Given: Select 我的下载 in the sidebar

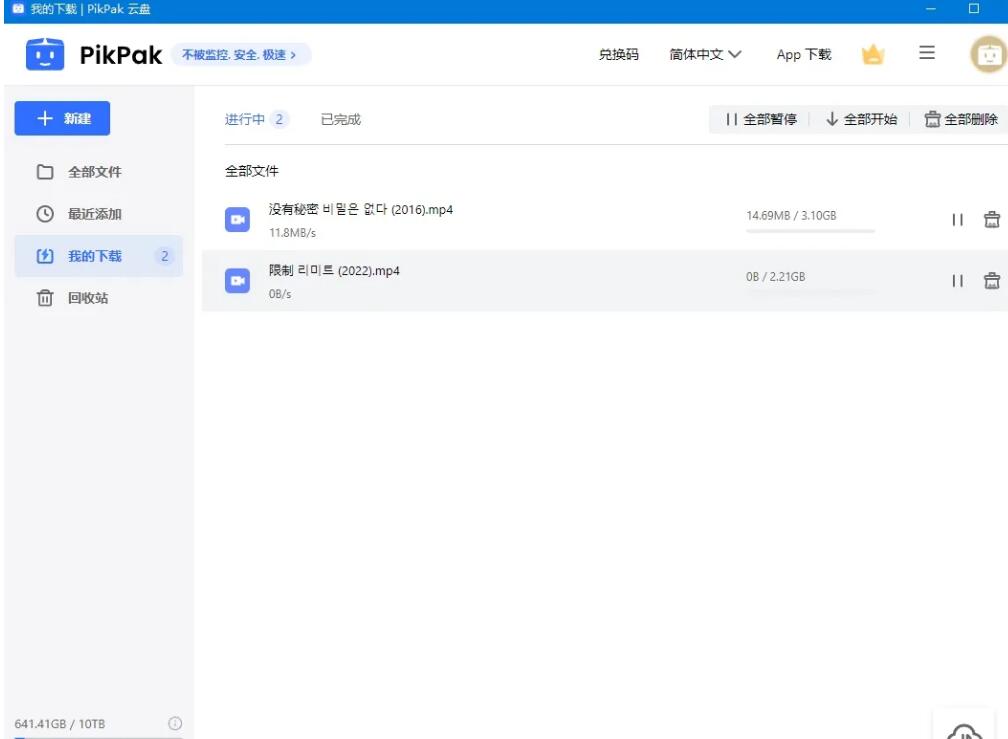Looking at the screenshot, I should coord(98,256).
